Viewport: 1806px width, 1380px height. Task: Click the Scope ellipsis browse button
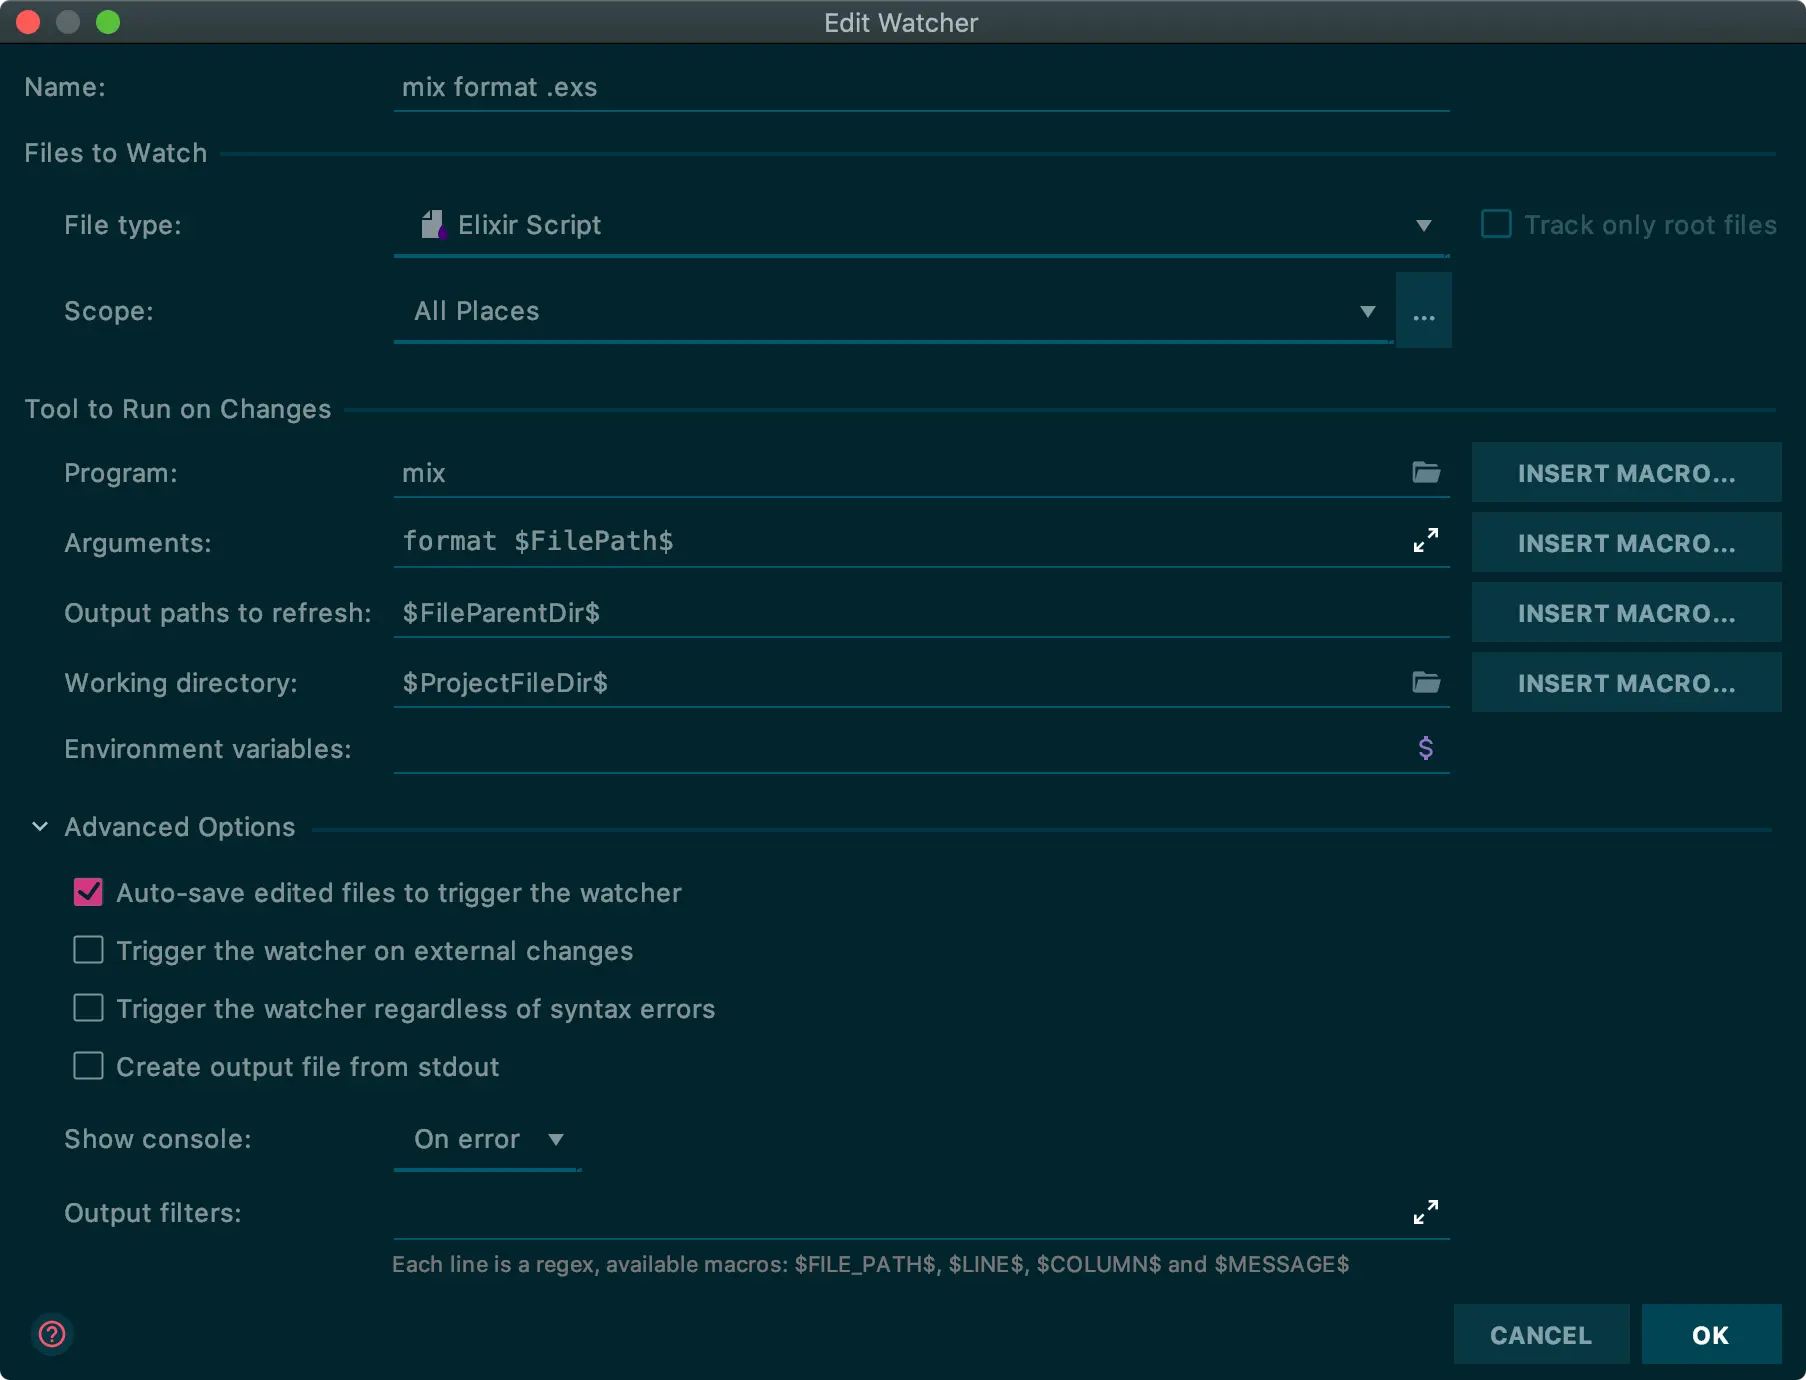(1423, 311)
